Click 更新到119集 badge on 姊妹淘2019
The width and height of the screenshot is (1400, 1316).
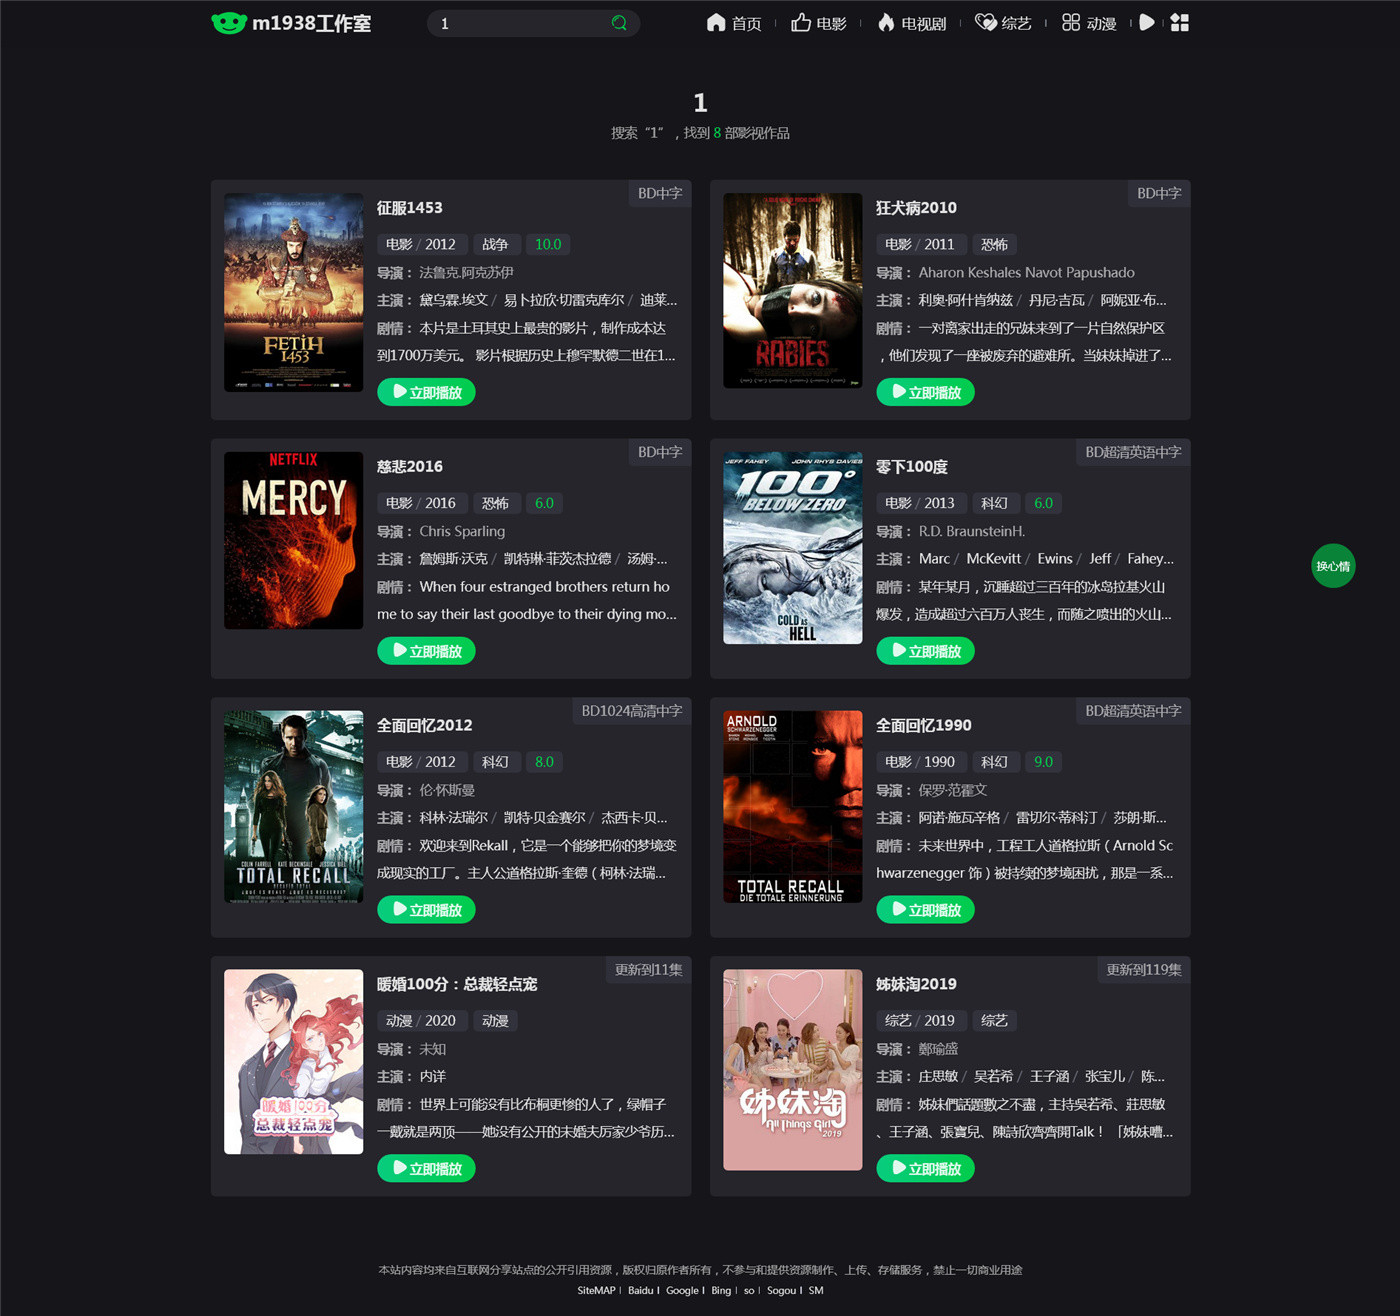click(1144, 970)
